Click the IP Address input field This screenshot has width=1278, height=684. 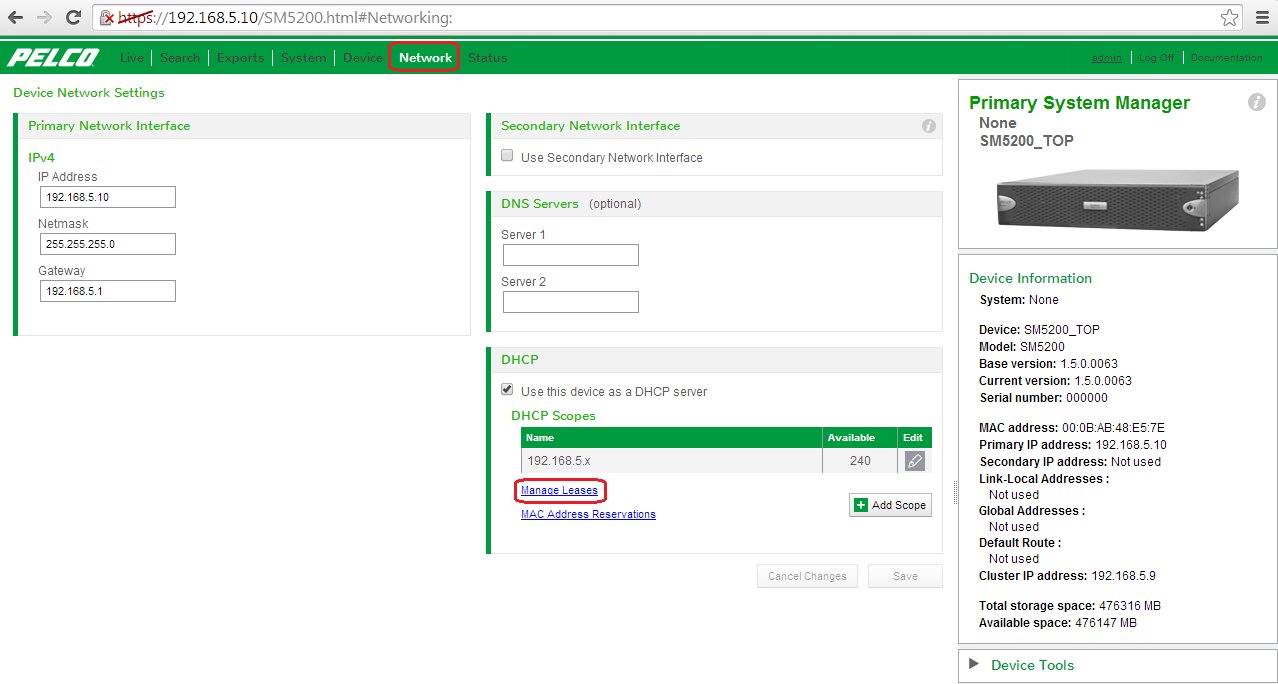point(107,197)
